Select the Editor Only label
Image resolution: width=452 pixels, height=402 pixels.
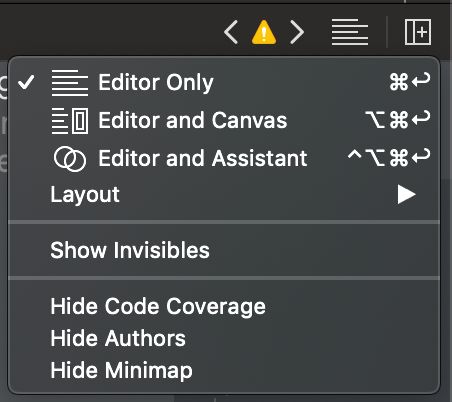click(156, 83)
